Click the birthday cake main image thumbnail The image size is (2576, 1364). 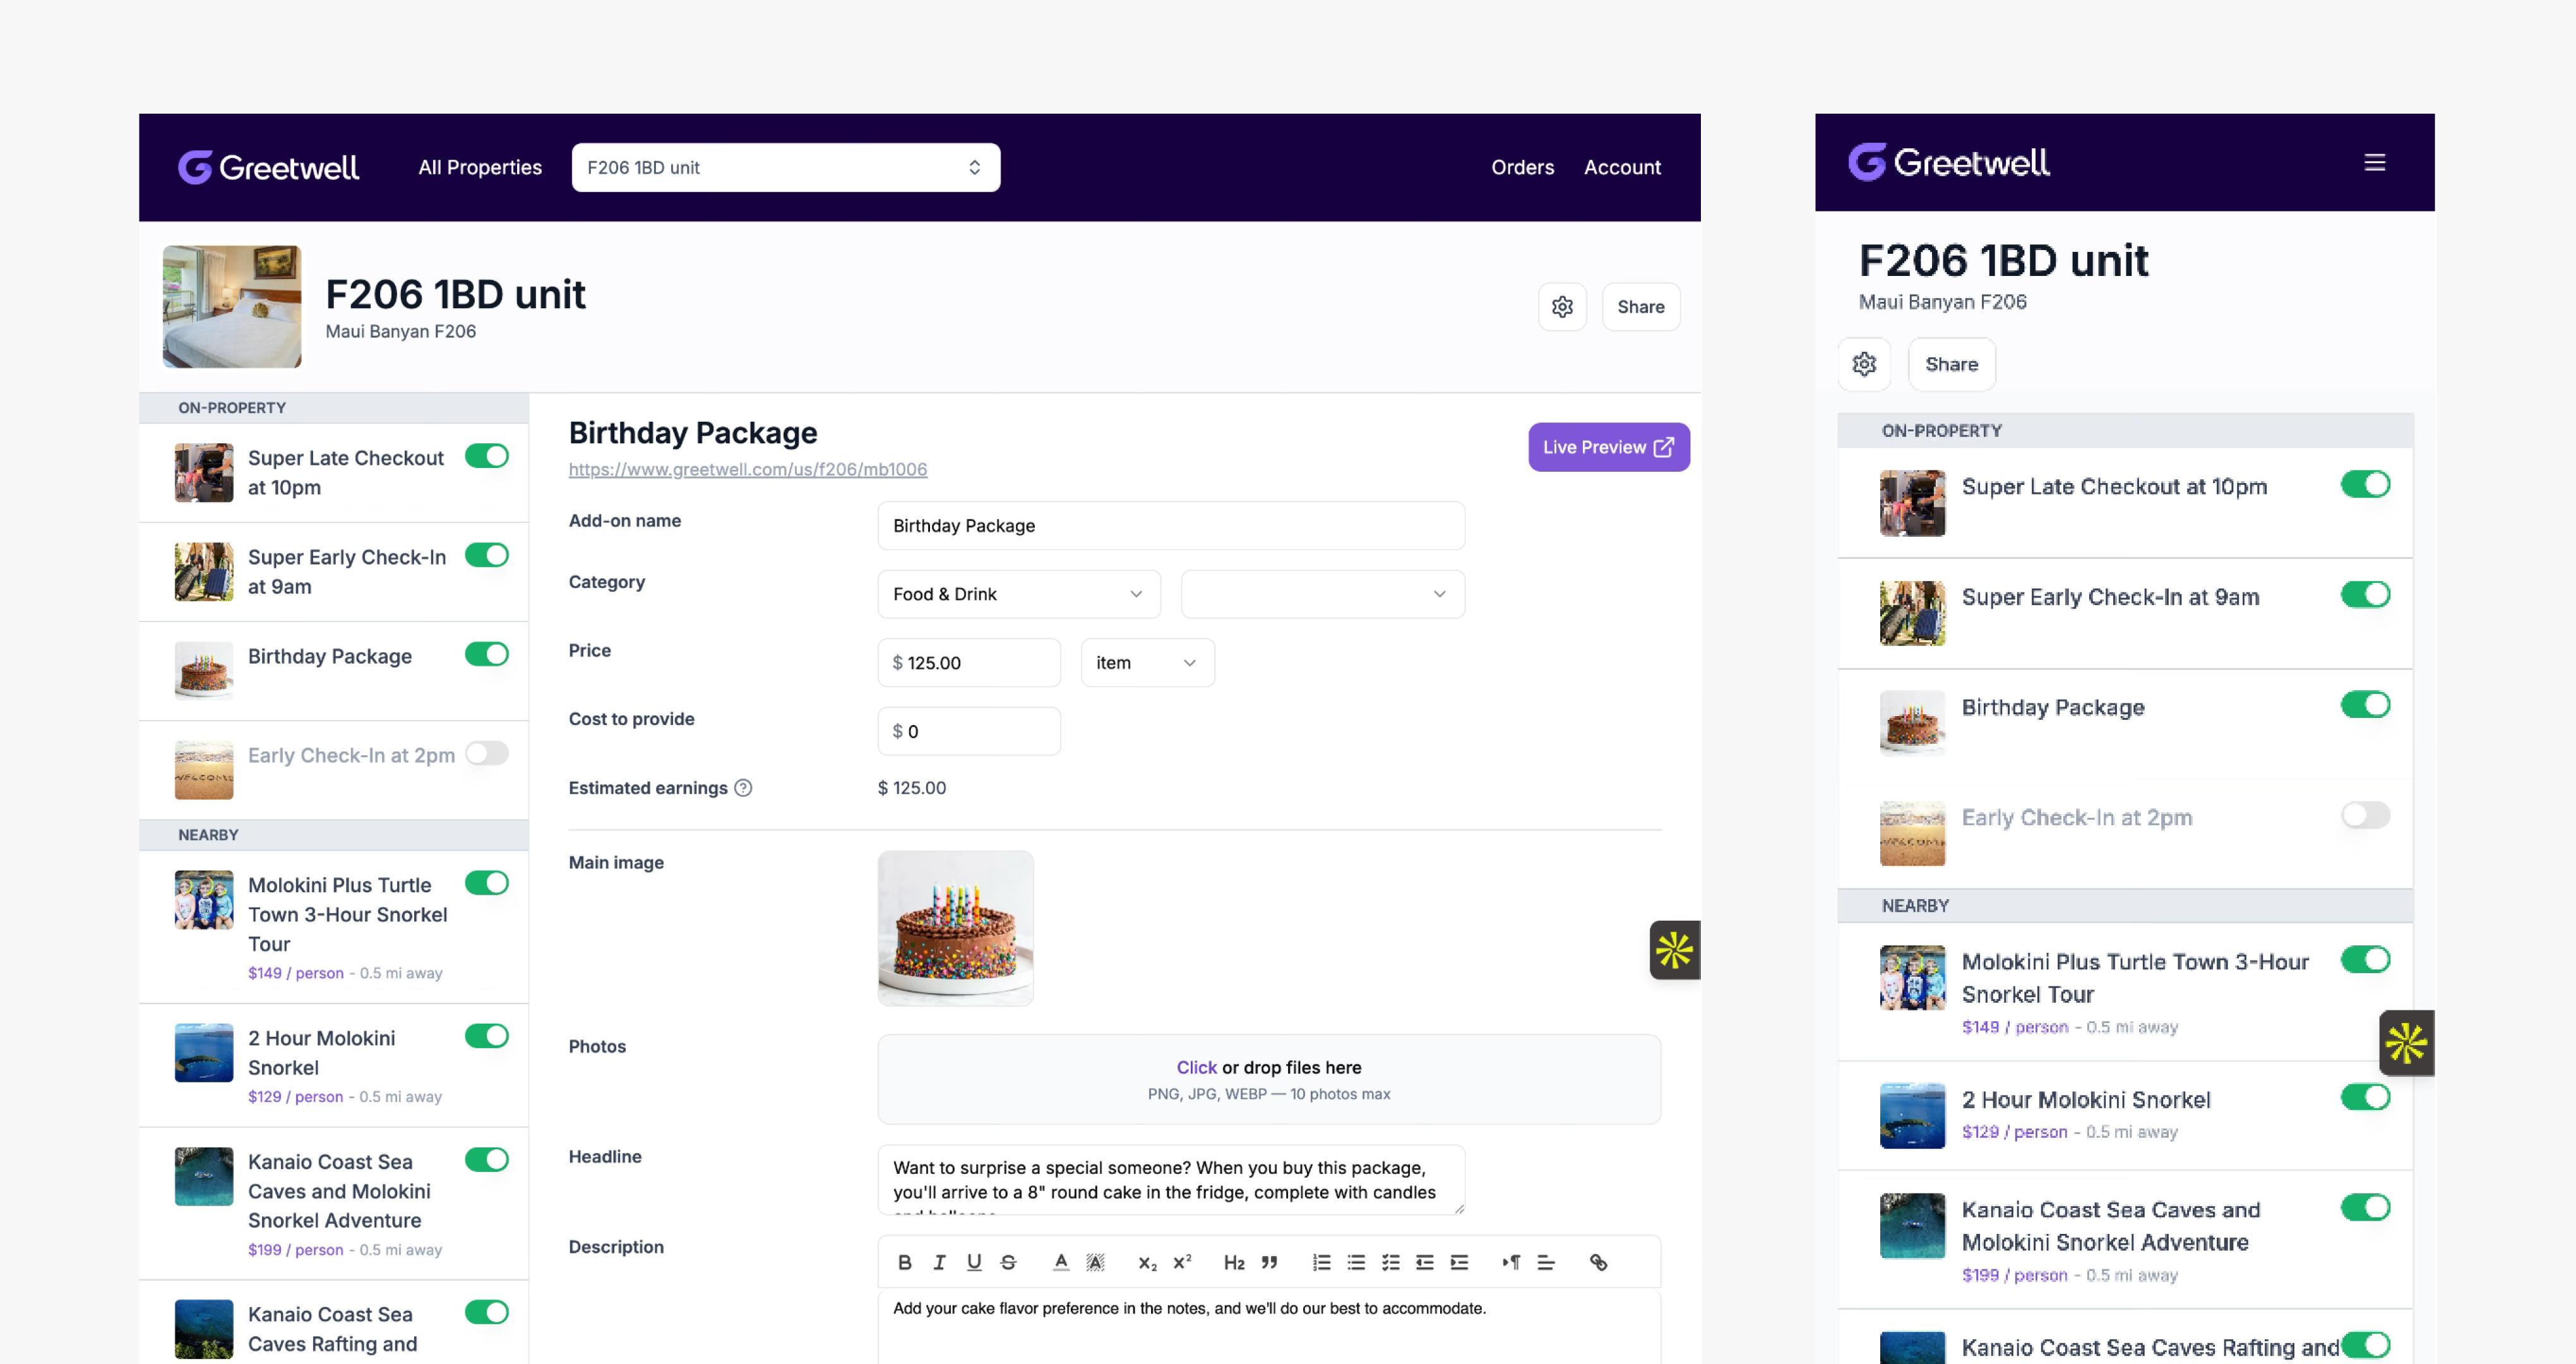955,928
